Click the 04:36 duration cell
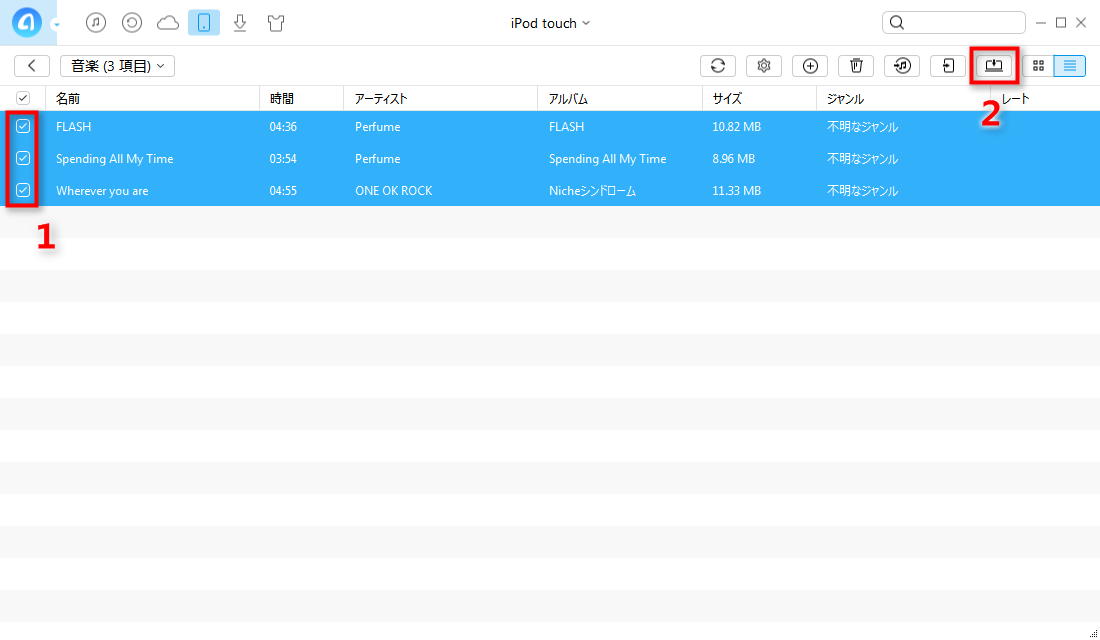 click(283, 127)
